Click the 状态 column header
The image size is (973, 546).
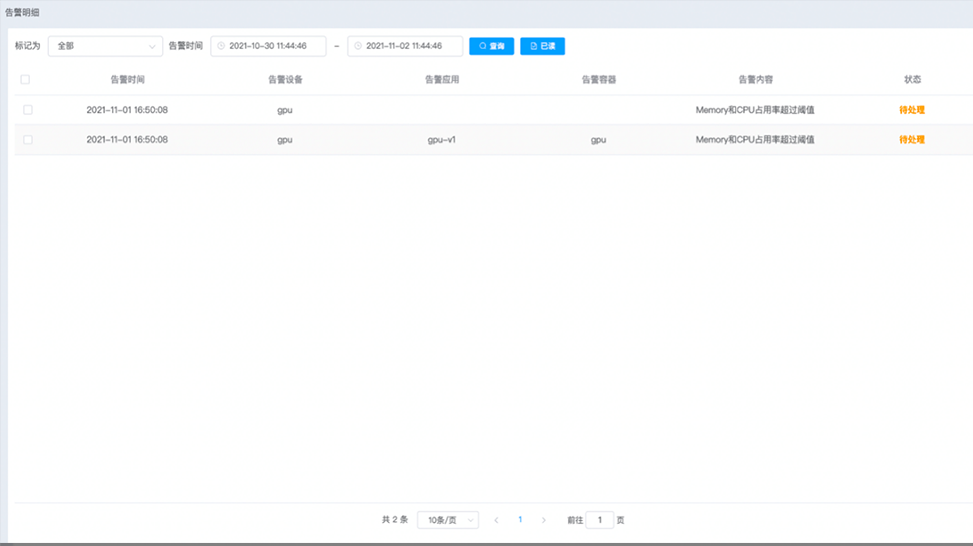912,79
